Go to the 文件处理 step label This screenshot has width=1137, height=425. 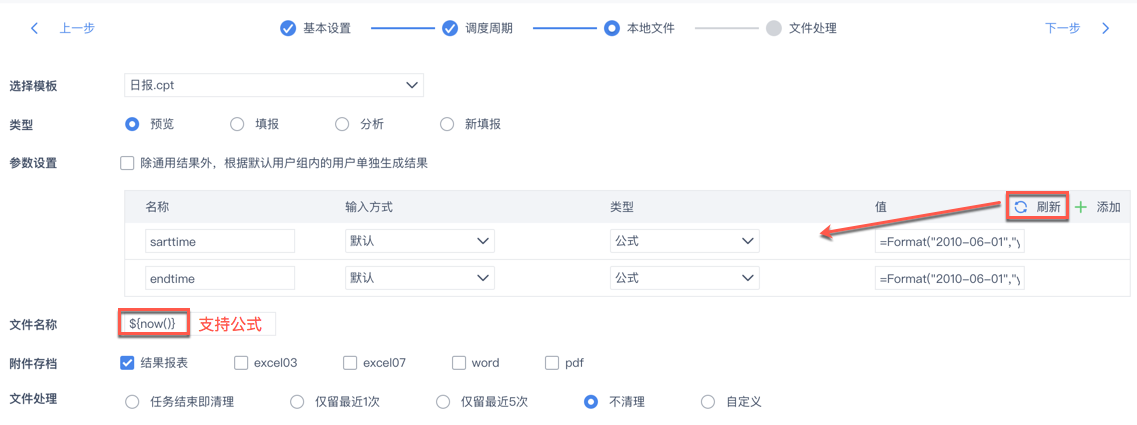812,28
